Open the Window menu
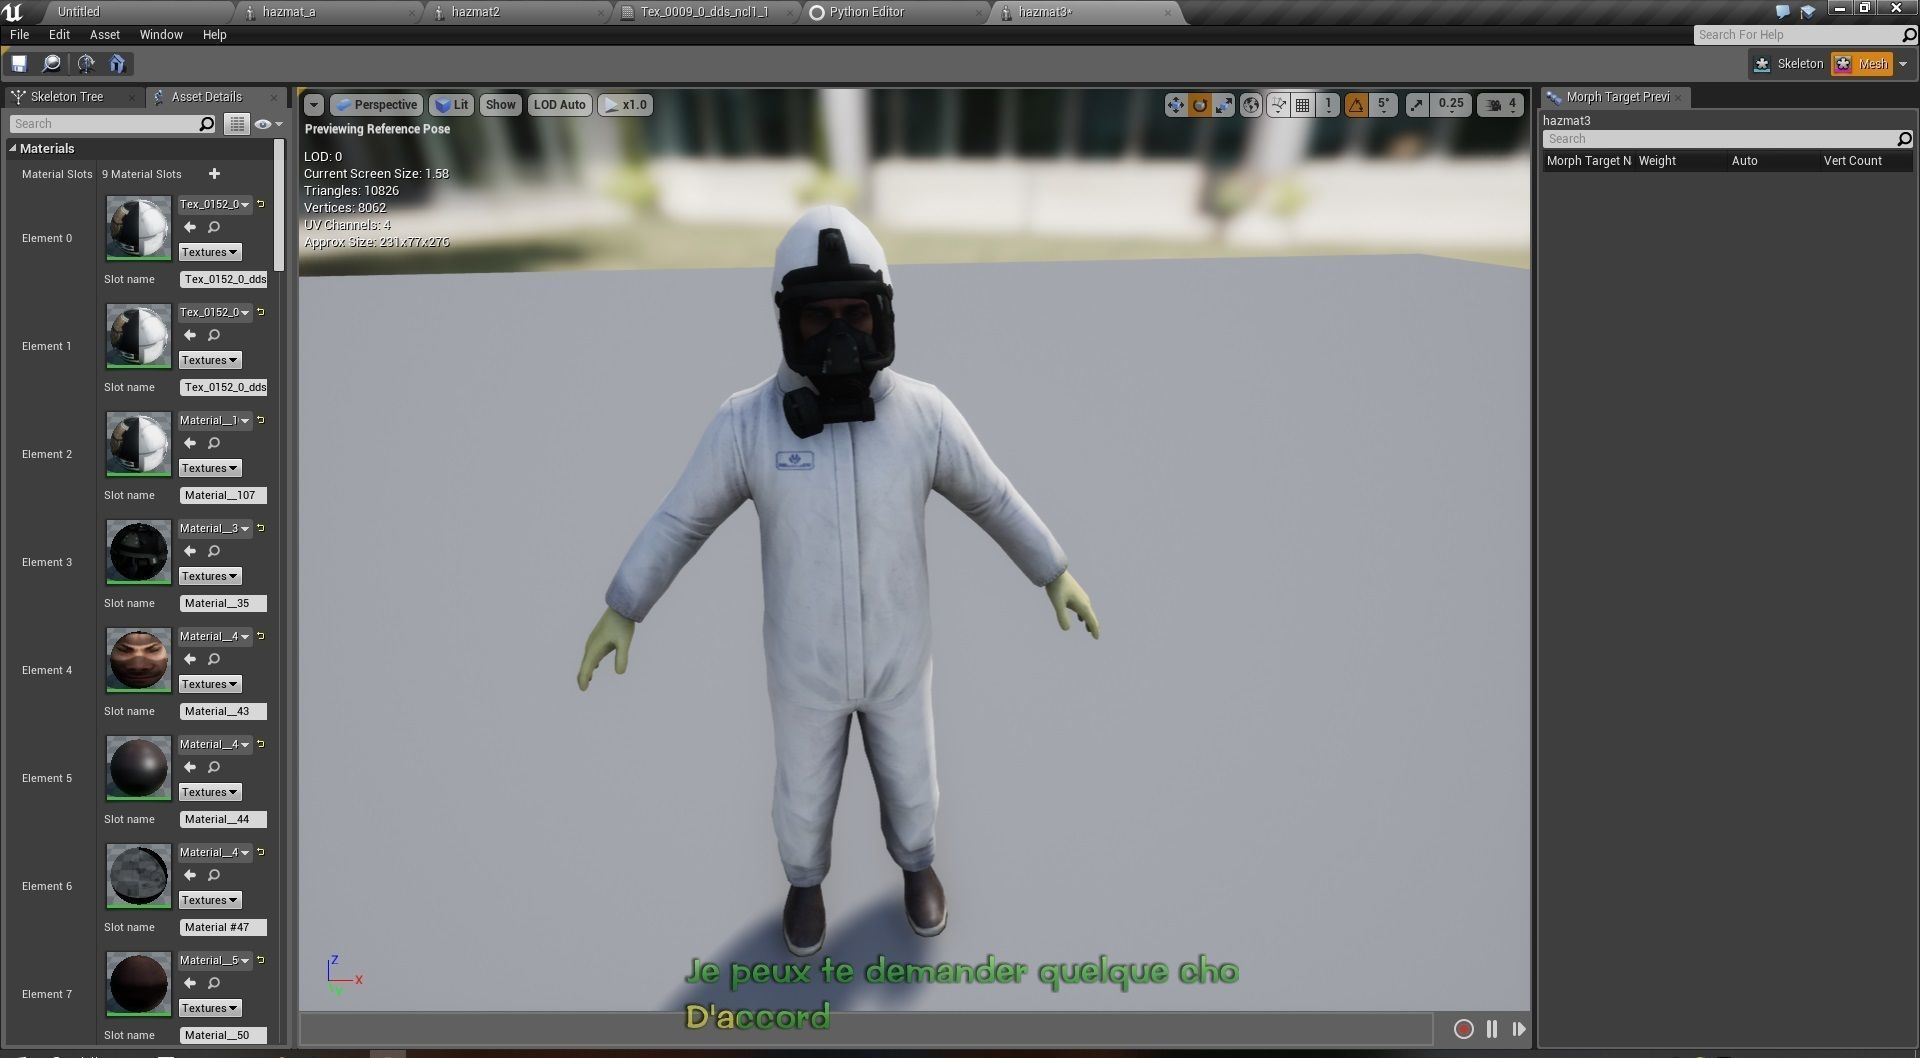 [161, 34]
